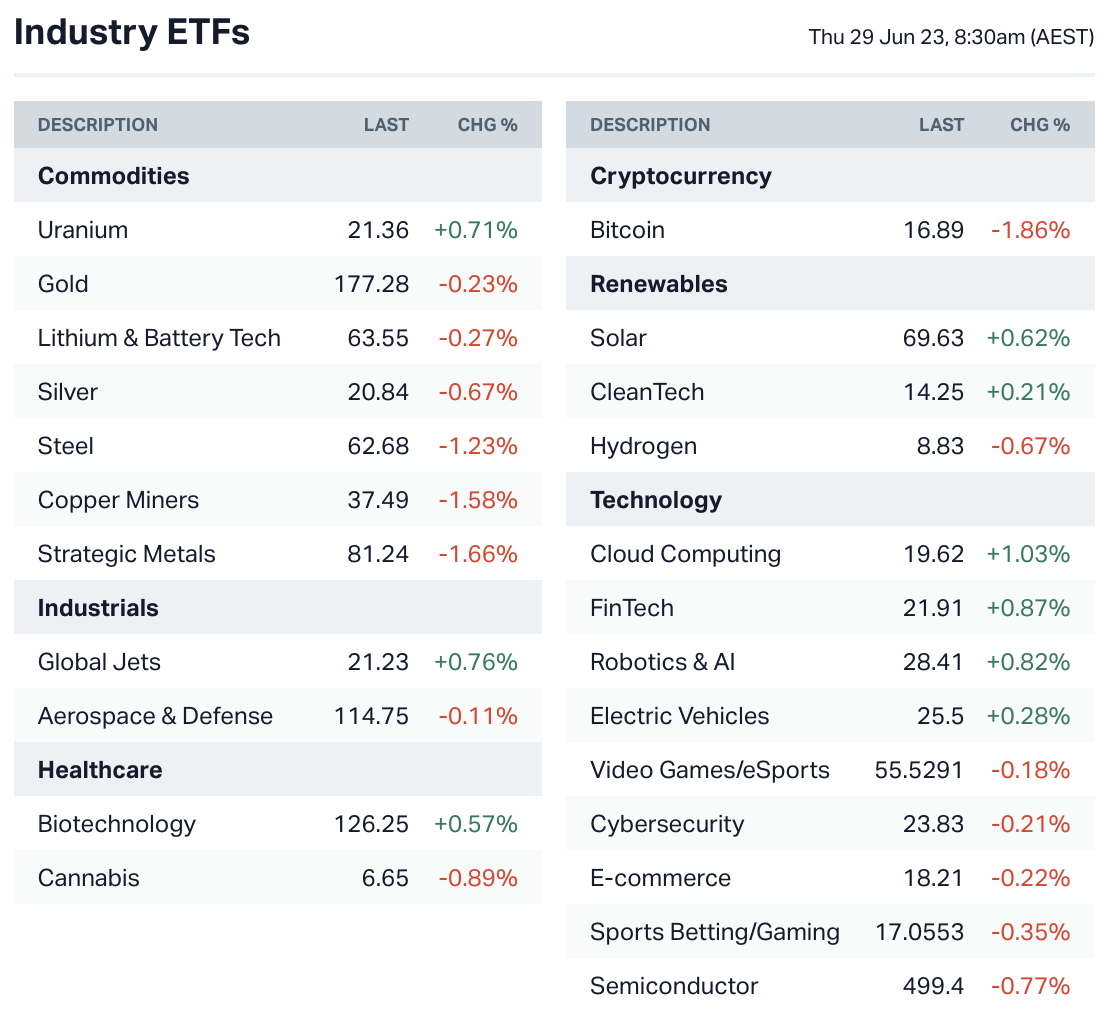Sort the left table by CHG % header
Viewport: 1112px width, 1010px height.
(x=487, y=125)
